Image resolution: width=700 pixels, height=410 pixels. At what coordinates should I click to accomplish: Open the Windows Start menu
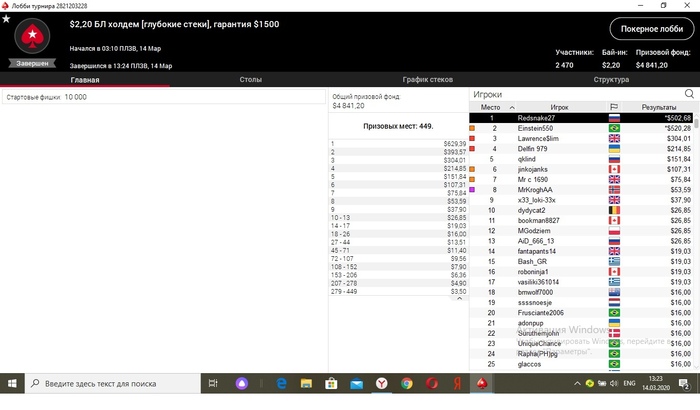pyautogui.click(x=12, y=384)
